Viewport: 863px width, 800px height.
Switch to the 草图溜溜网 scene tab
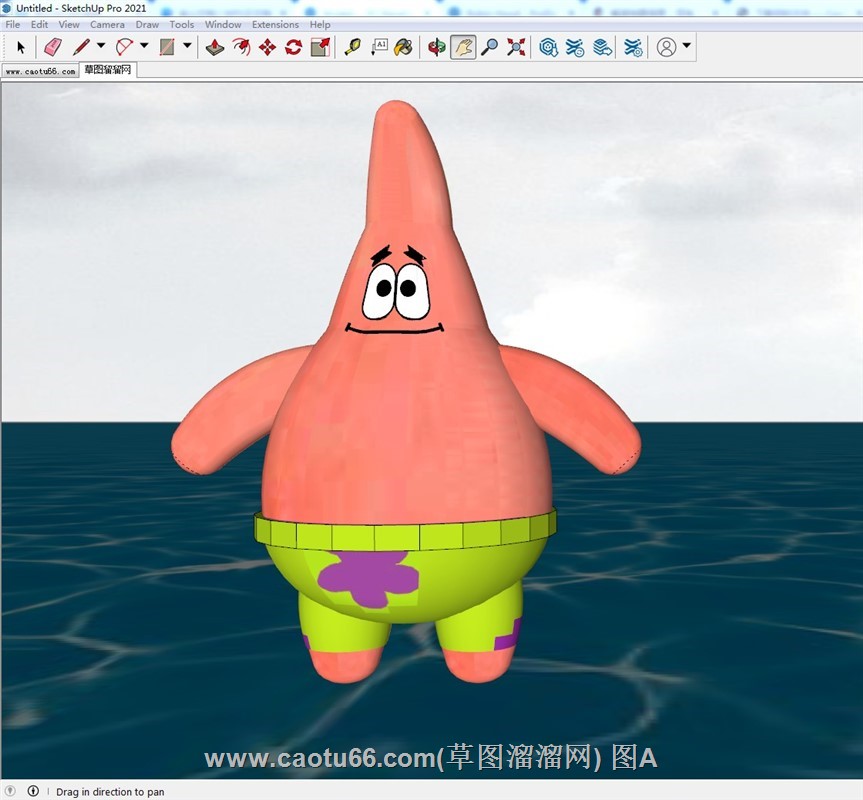108,69
